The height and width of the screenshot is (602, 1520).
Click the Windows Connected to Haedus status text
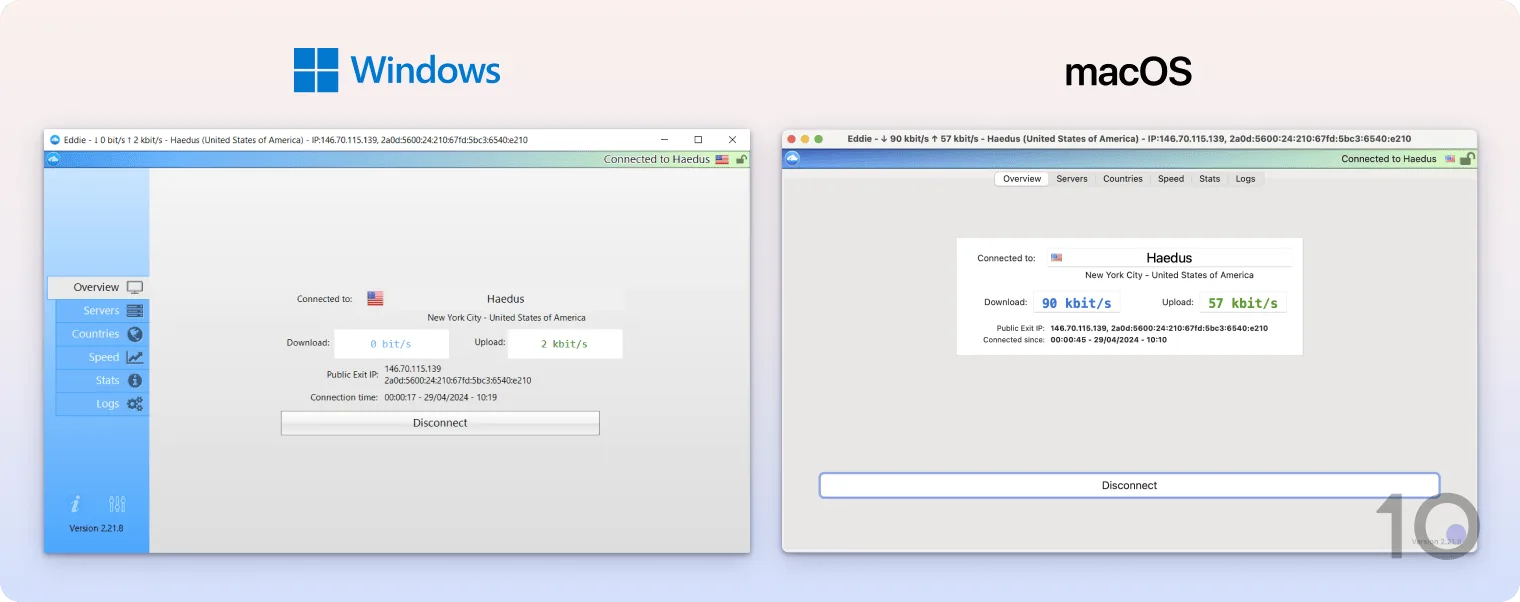(657, 159)
